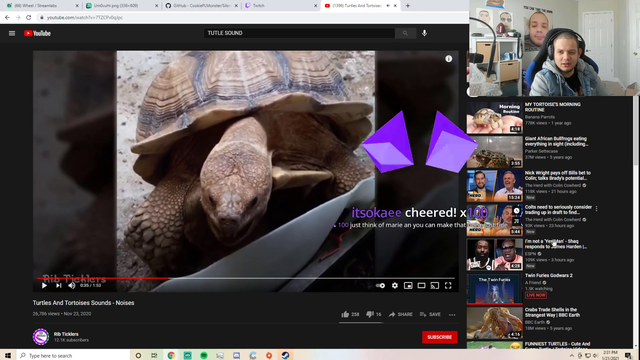Open the notification center icon
Image resolution: width=640 pixels, height=360 pixels.
pyautogui.click(x=629, y=356)
